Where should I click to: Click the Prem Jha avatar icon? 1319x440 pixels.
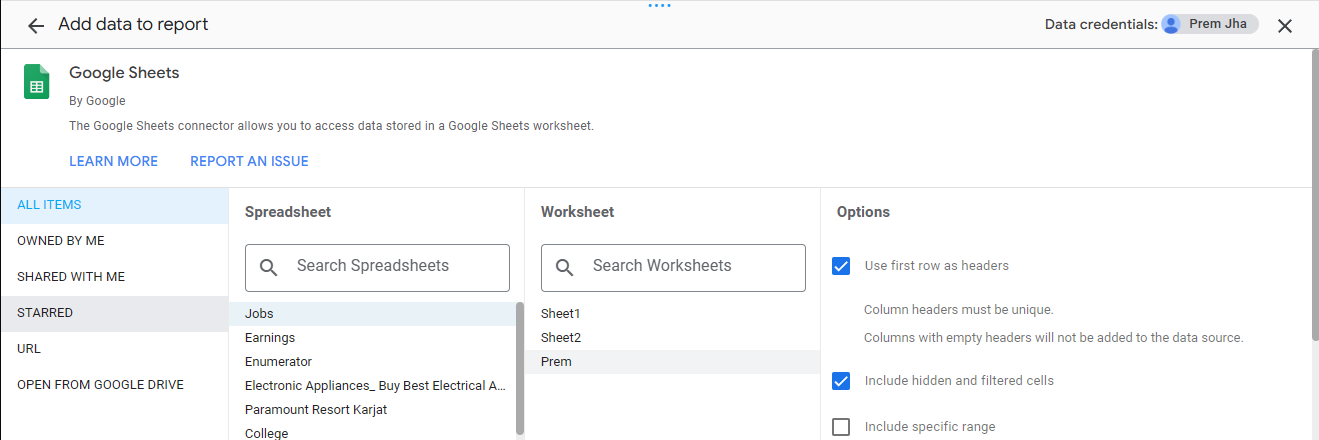pyautogui.click(x=1171, y=24)
